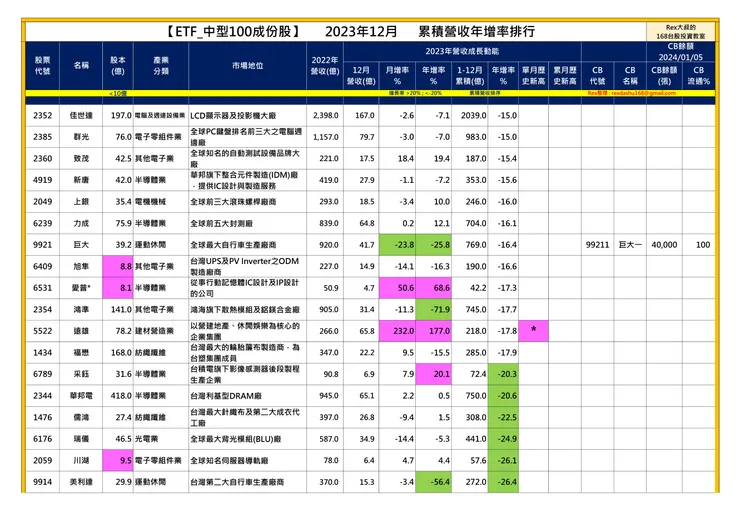
Task: Select the 2023年營收成長動能 group header
Action: (462, 51)
